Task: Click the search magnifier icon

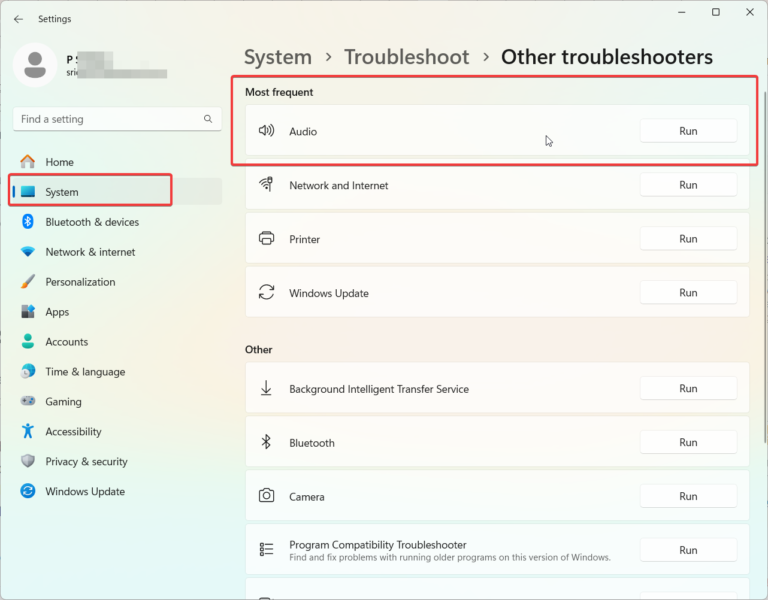Action: coord(208,119)
